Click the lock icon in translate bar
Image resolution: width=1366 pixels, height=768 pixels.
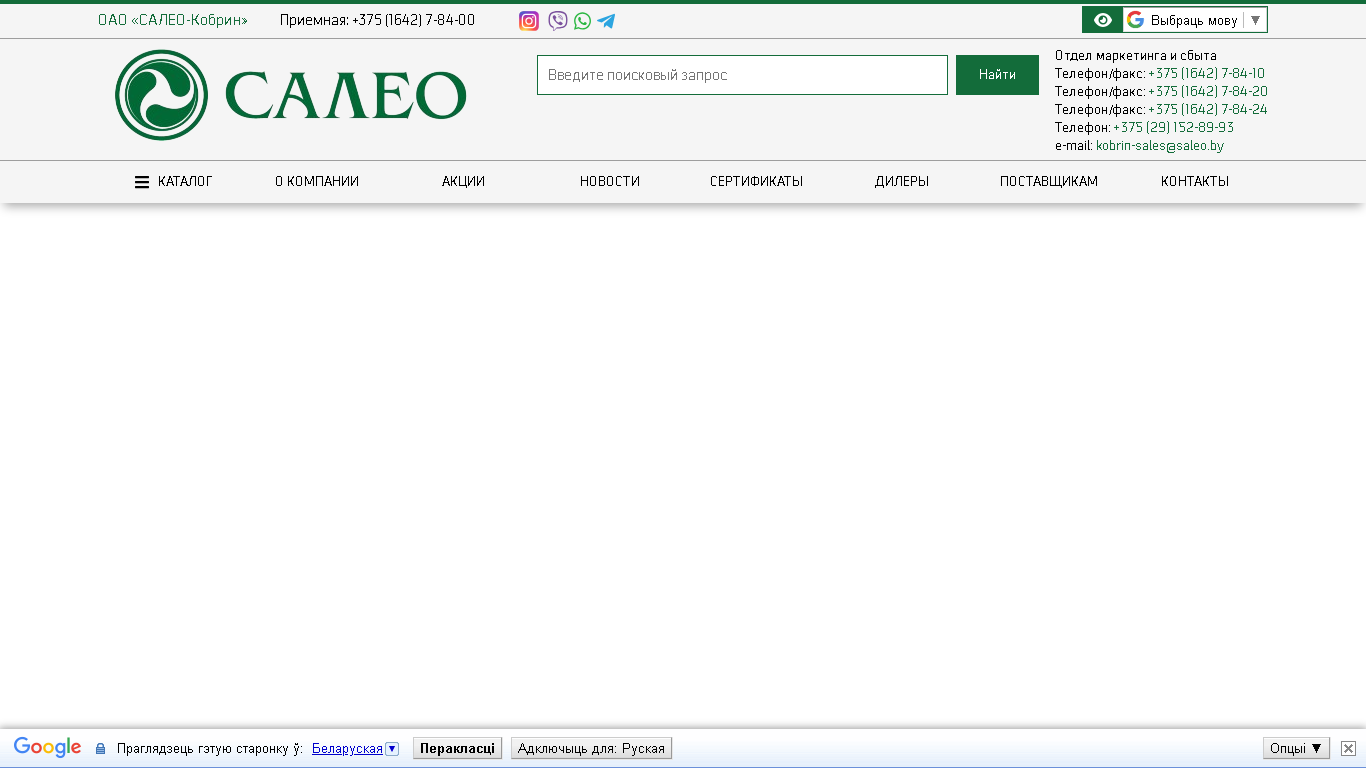pos(100,748)
